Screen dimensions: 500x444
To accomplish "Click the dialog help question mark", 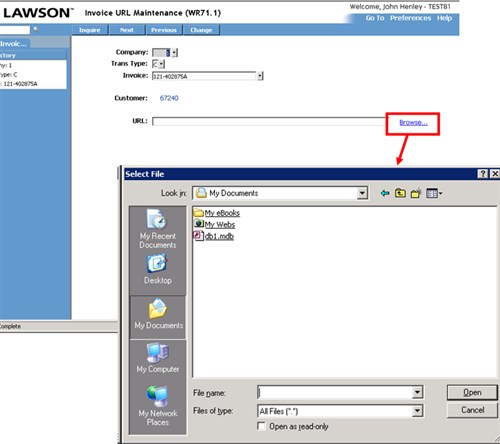I will coord(483,174).
